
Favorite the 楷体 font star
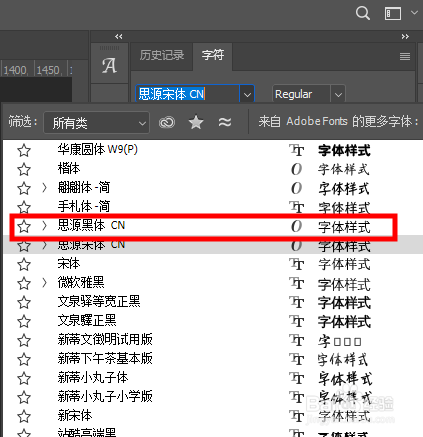24,169
